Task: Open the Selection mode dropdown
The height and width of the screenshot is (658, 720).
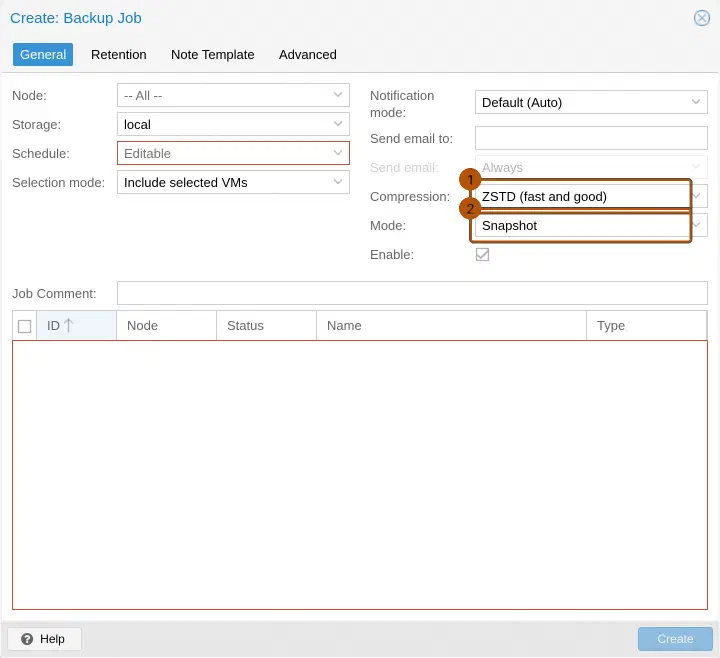Action: (x=233, y=182)
